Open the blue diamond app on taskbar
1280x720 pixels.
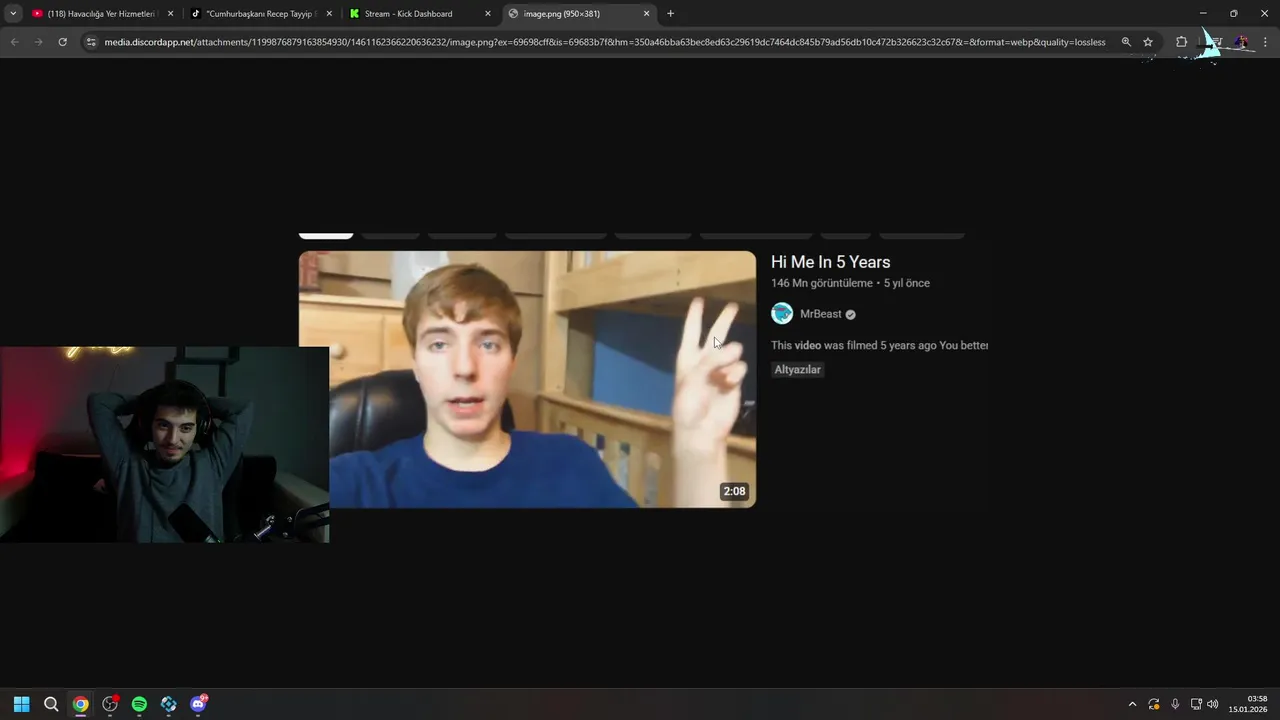[x=169, y=704]
